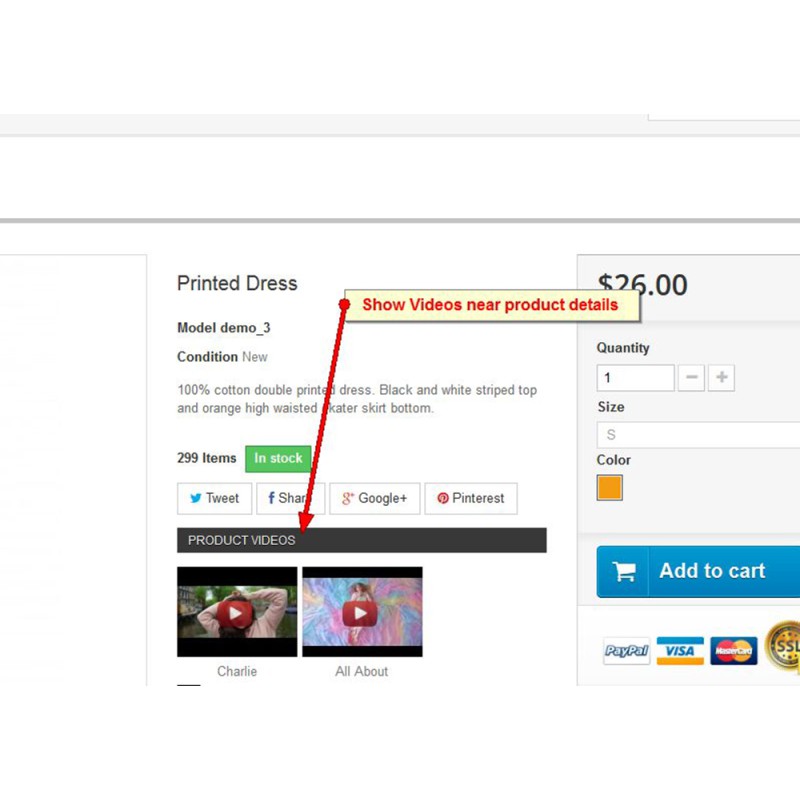
Task: Click the PayPal payment logo
Action: (627, 651)
